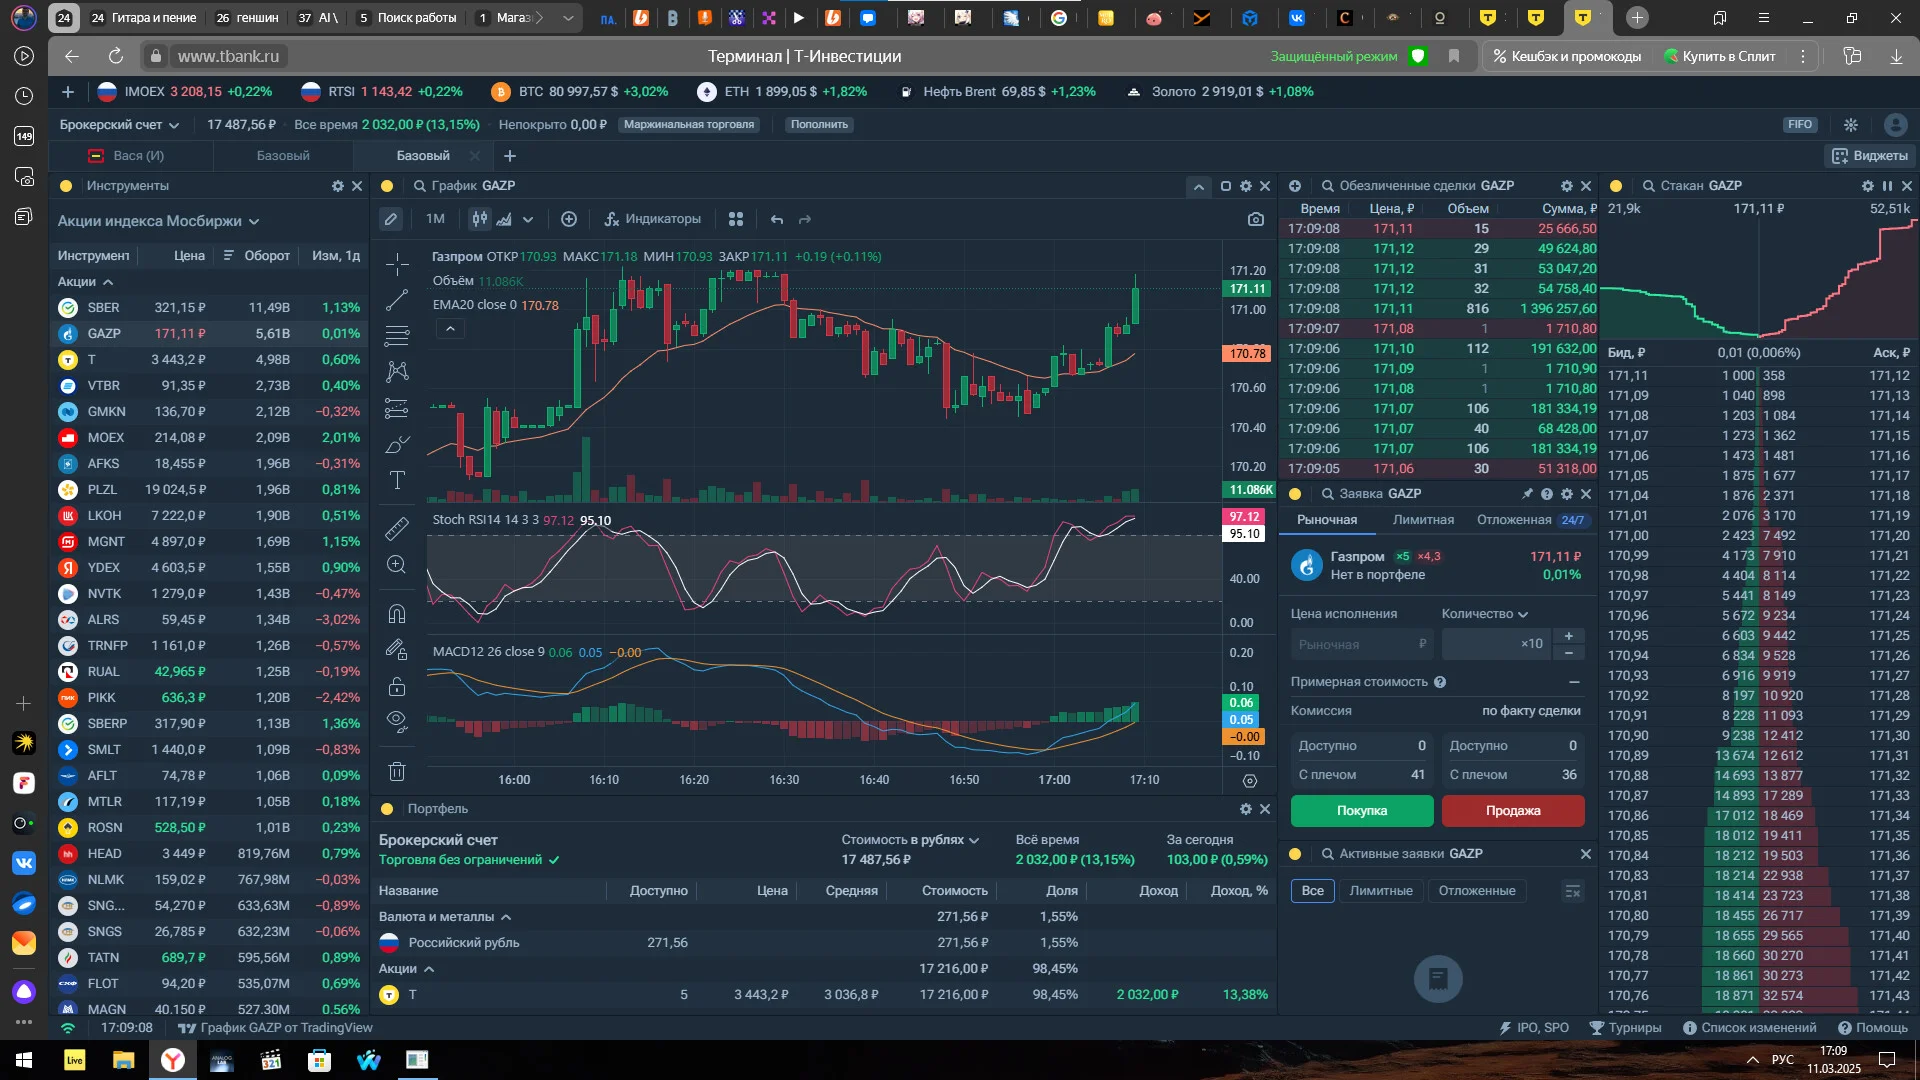Image resolution: width=1920 pixels, height=1080 pixels.
Task: Open the Вася (И) workspace tab
Action: pos(130,156)
